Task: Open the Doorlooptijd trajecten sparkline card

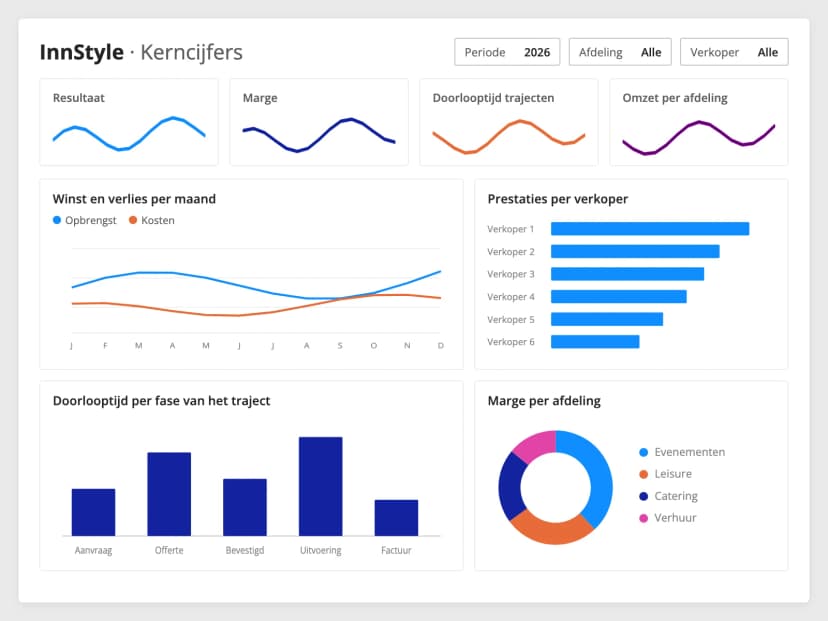Action: point(509,122)
